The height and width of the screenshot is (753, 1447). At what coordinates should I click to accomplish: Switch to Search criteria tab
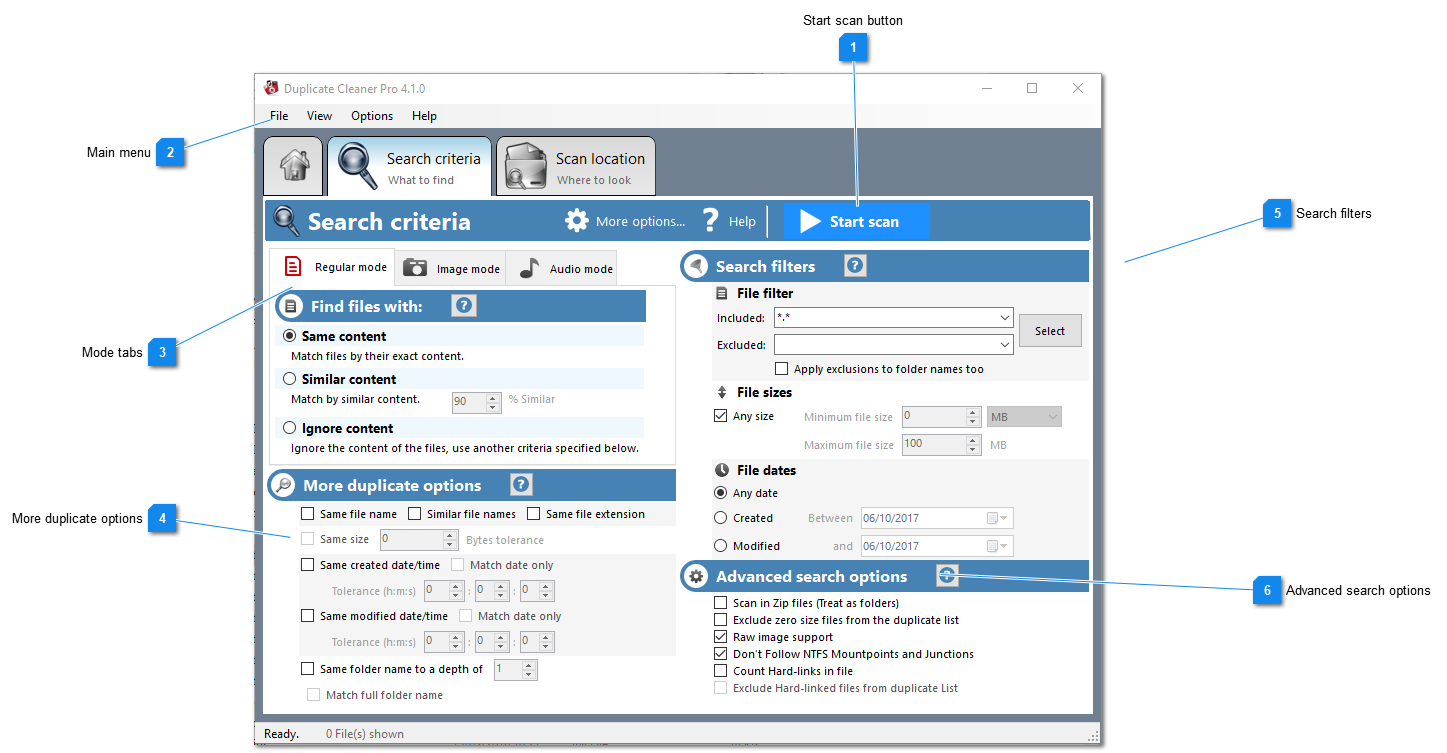click(x=409, y=166)
